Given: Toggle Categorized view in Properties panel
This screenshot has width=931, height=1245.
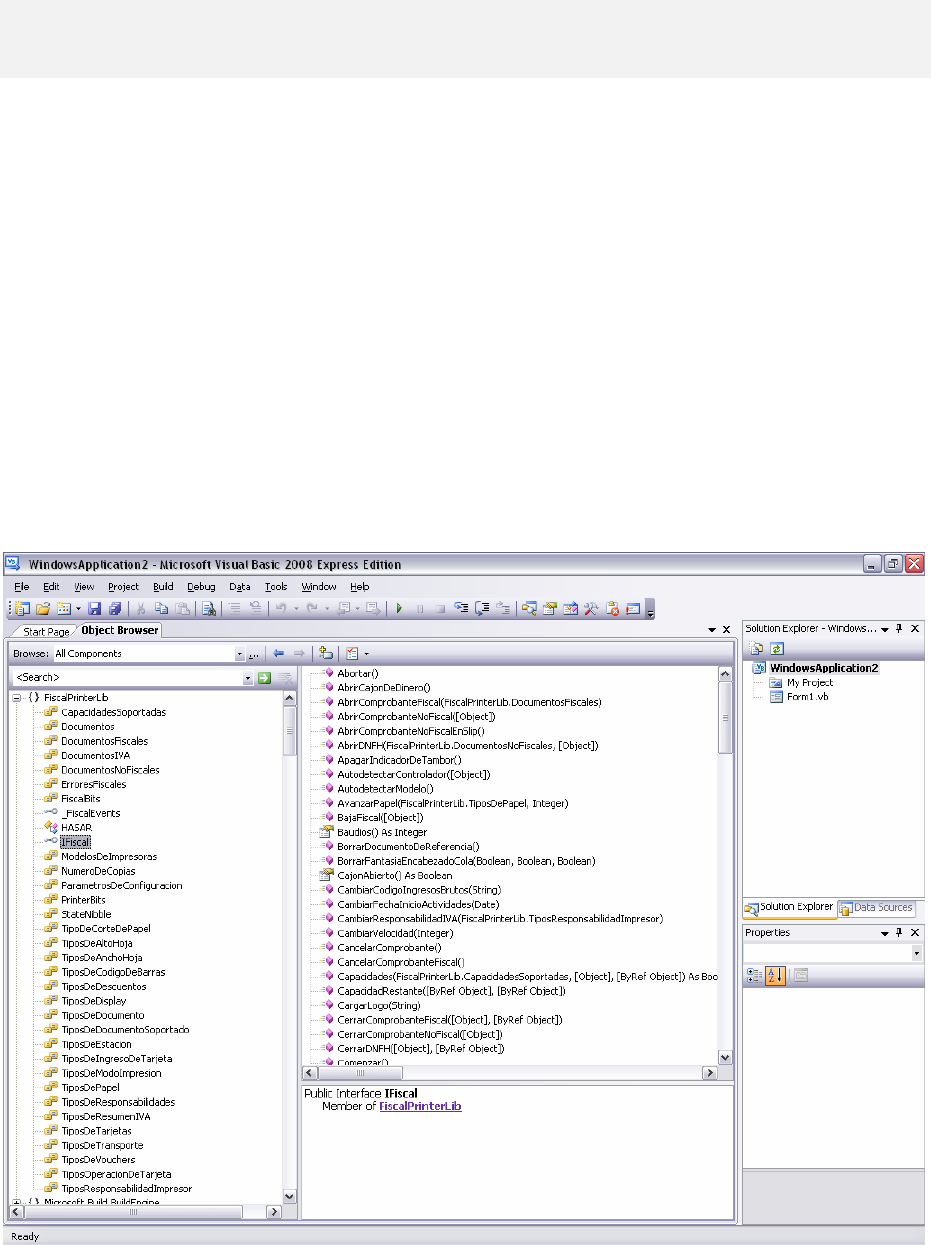Looking at the screenshot, I should pyautogui.click(x=756, y=976).
